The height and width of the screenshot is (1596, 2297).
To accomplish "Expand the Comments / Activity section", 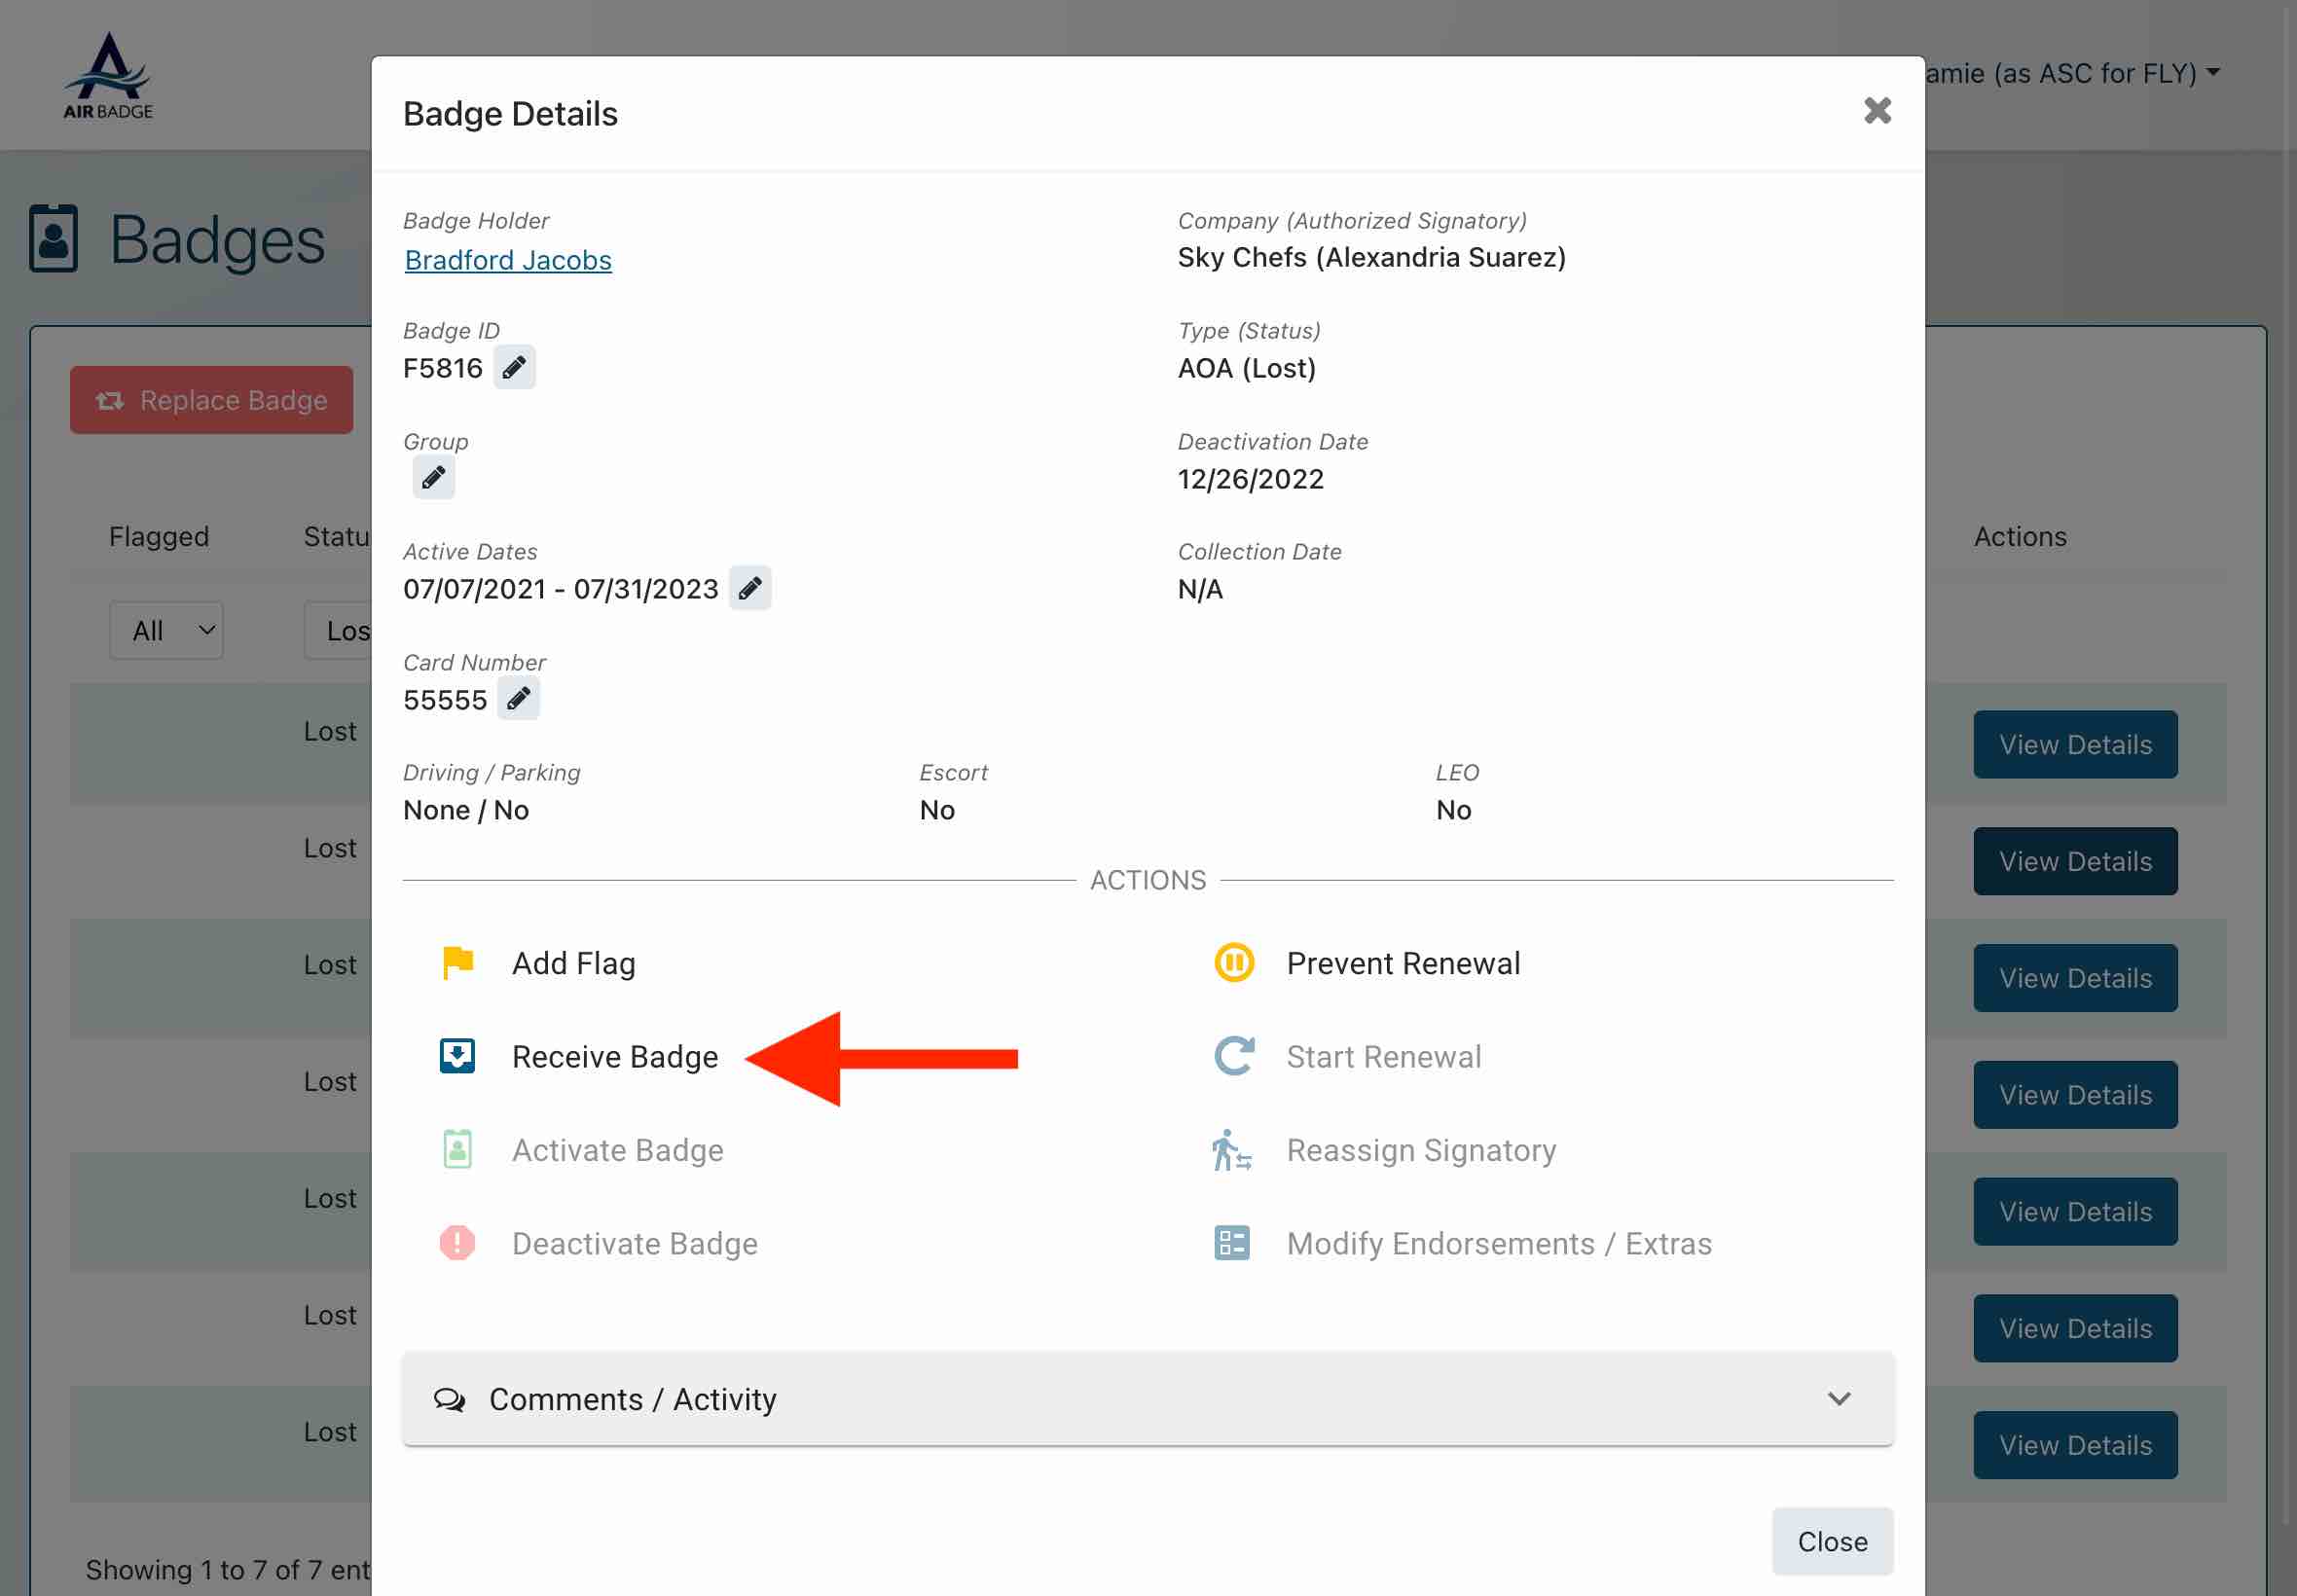I will [1147, 1398].
